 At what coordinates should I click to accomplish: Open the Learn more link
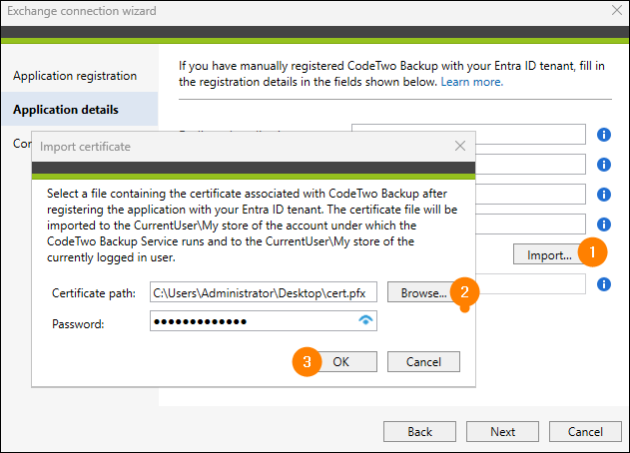coord(472,82)
